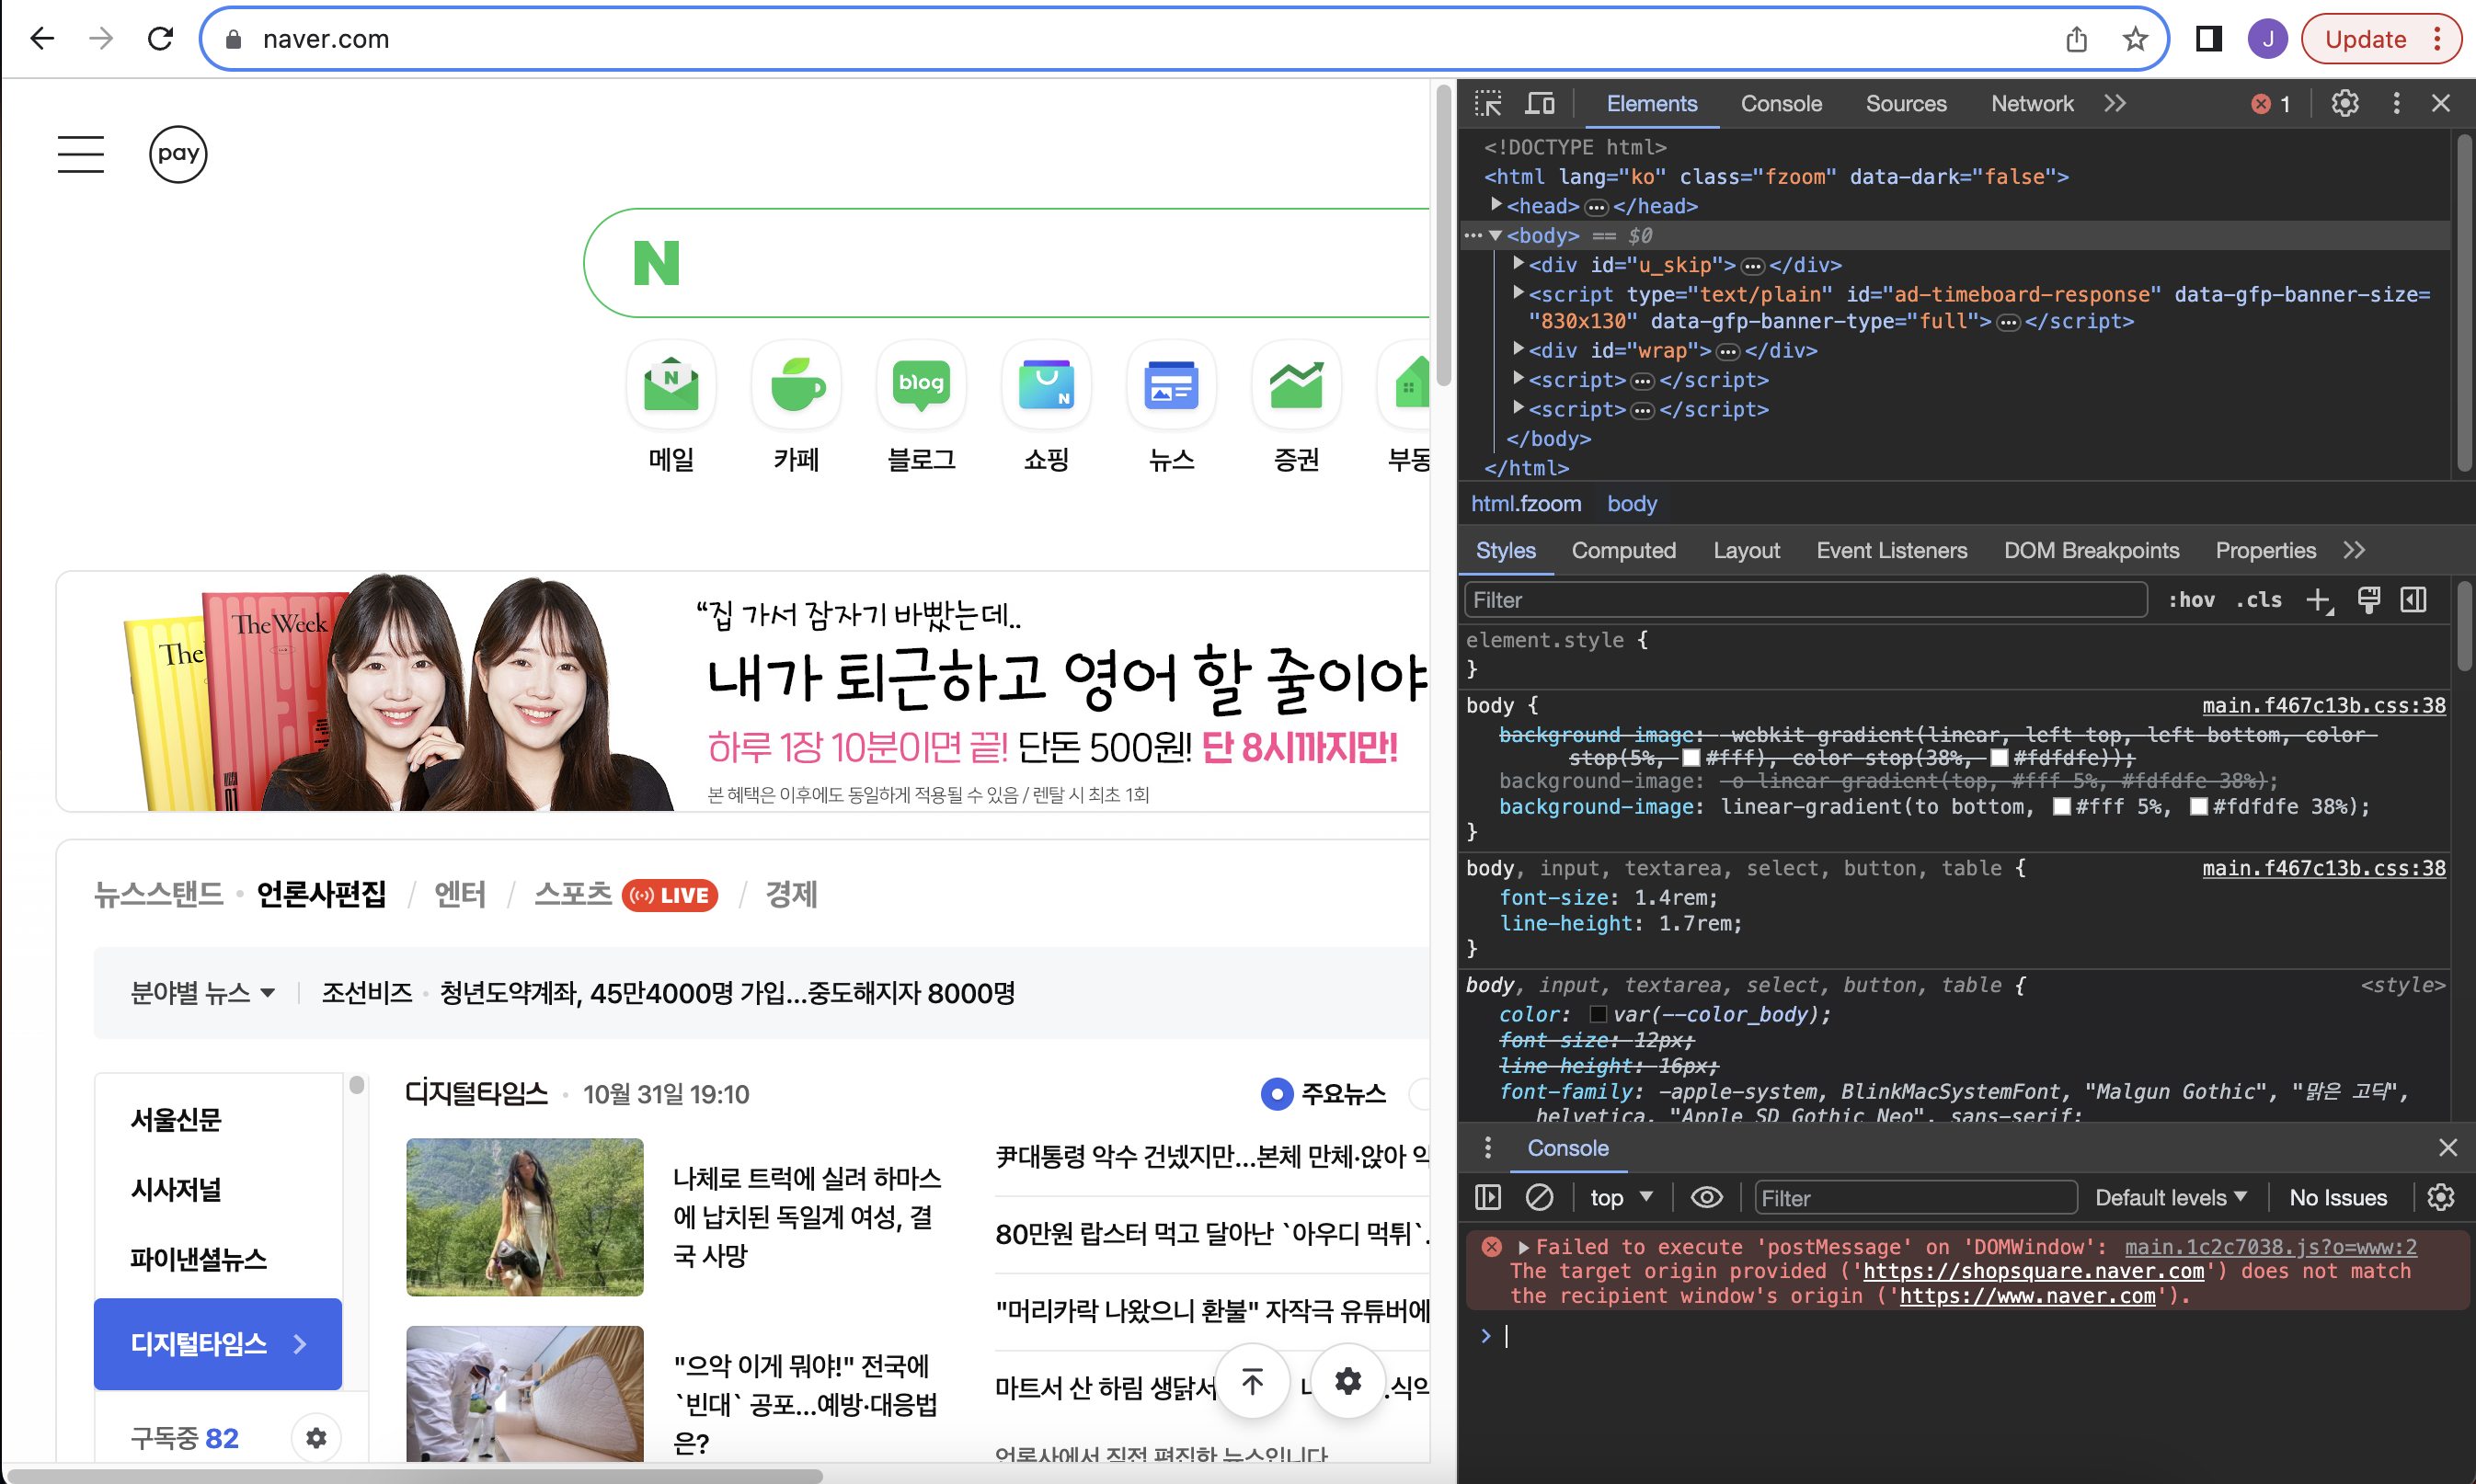Toggle the live expression eye icon
Viewport: 2476px width, 1484px height.
point(1706,1197)
